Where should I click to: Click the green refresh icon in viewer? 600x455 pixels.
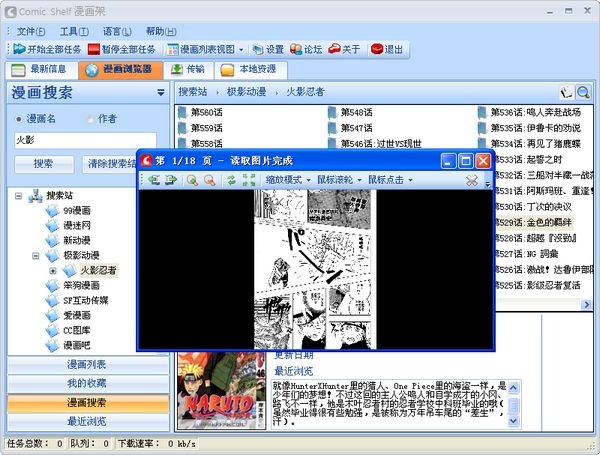(x=232, y=180)
